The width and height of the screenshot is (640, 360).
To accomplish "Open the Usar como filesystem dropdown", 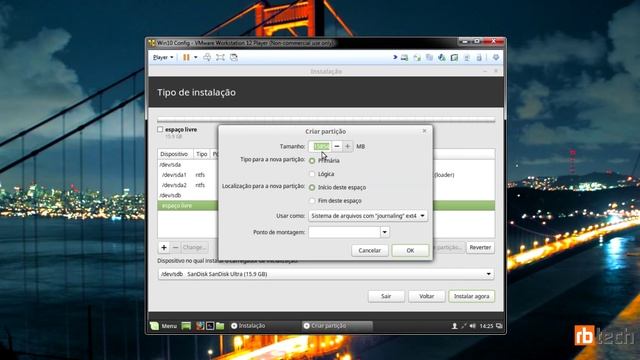I will click(368, 216).
